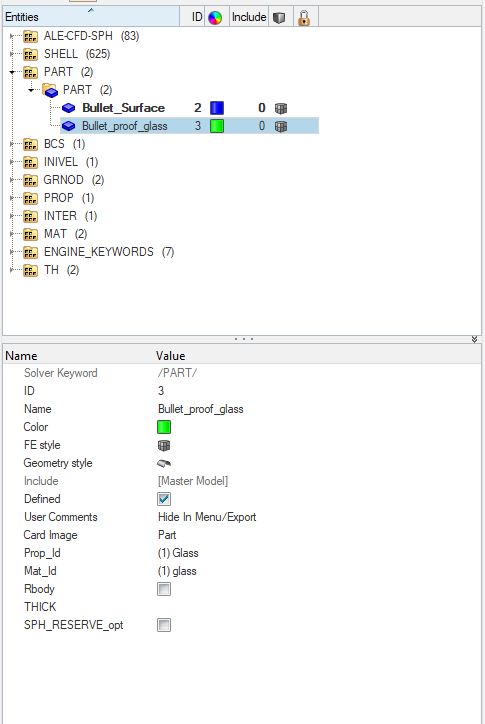This screenshot has width=485, height=724.
Task: Enable the SPH_RESERVE_opt checkbox
Action: pyautogui.click(x=164, y=625)
